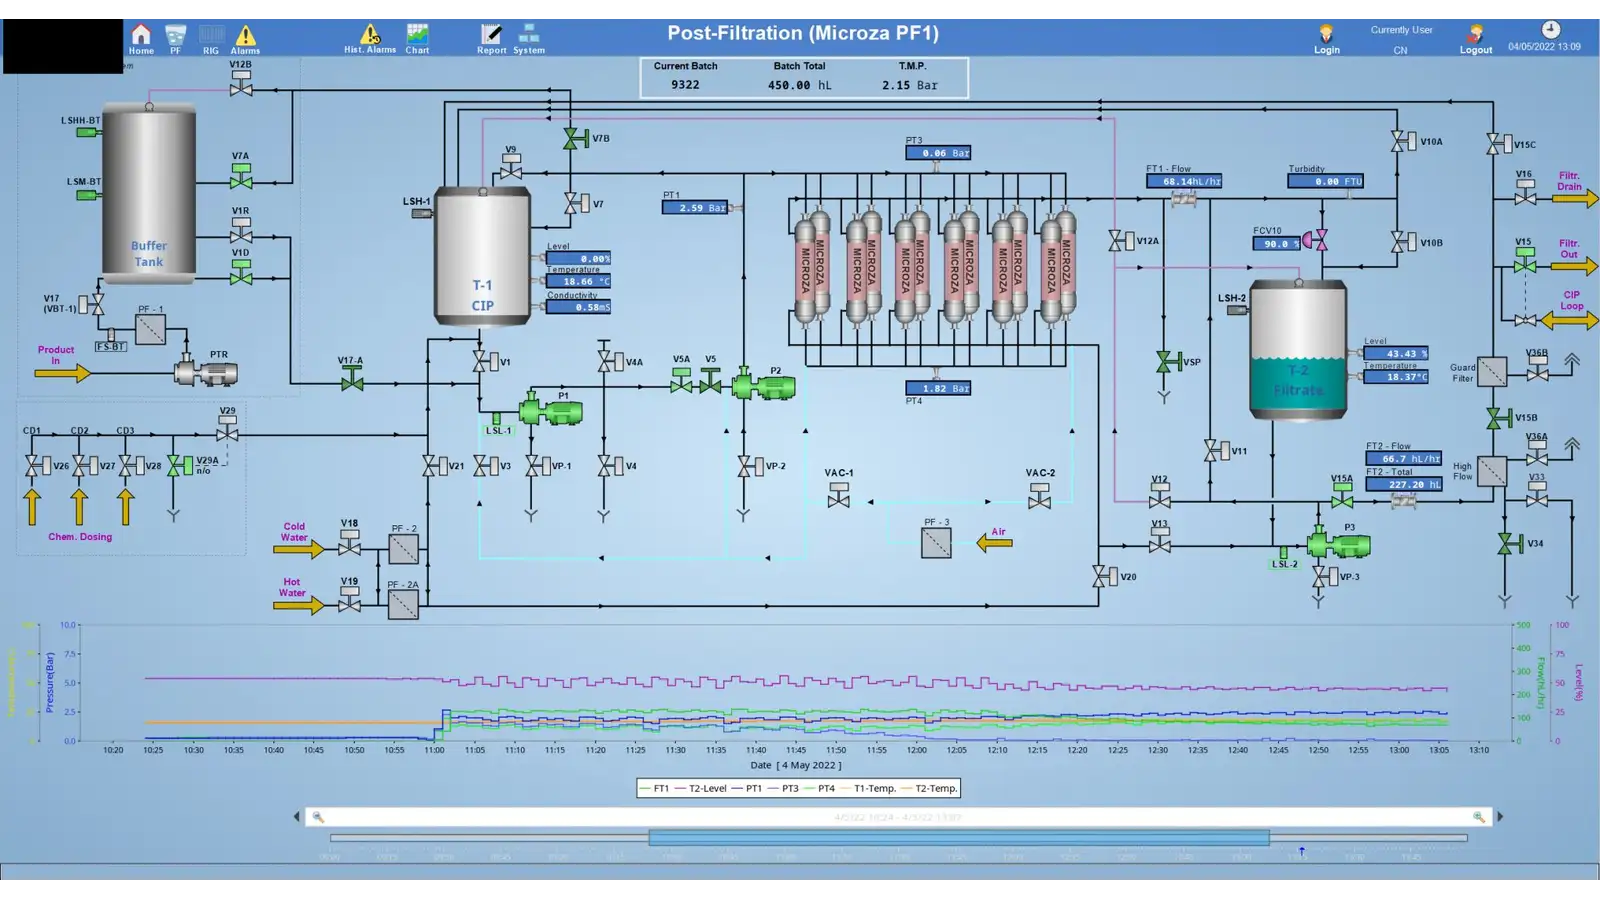This screenshot has width=1600, height=900.
Task: Open the Home screen icon
Action: 141,37
